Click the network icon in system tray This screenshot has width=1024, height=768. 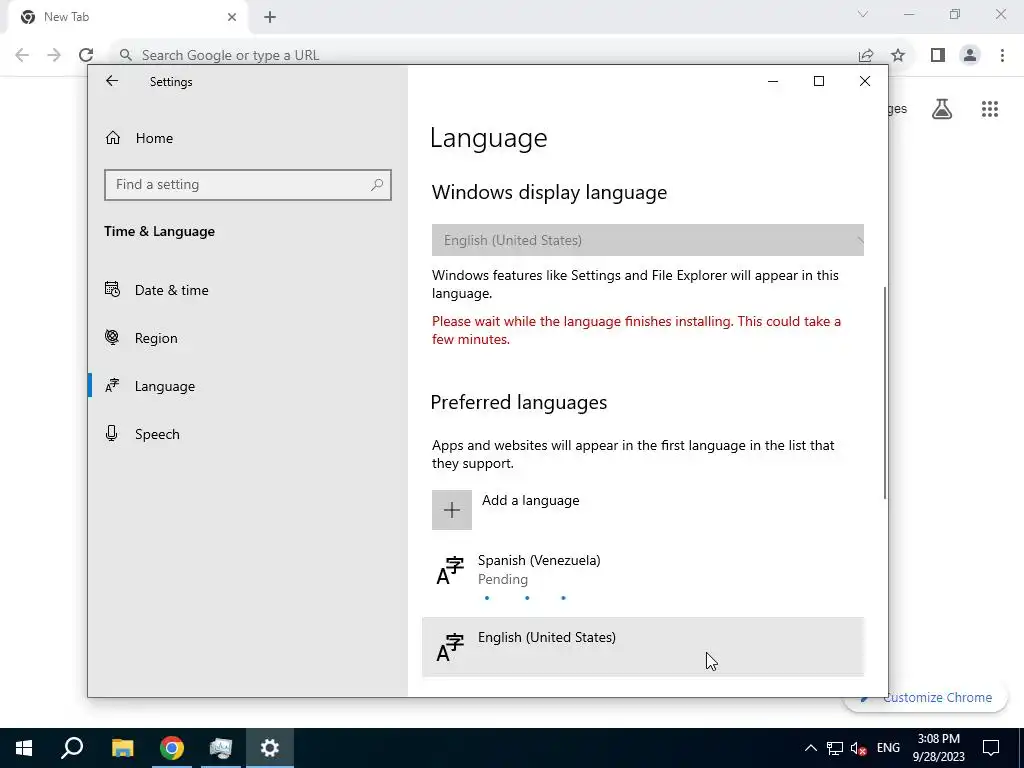[x=835, y=748]
